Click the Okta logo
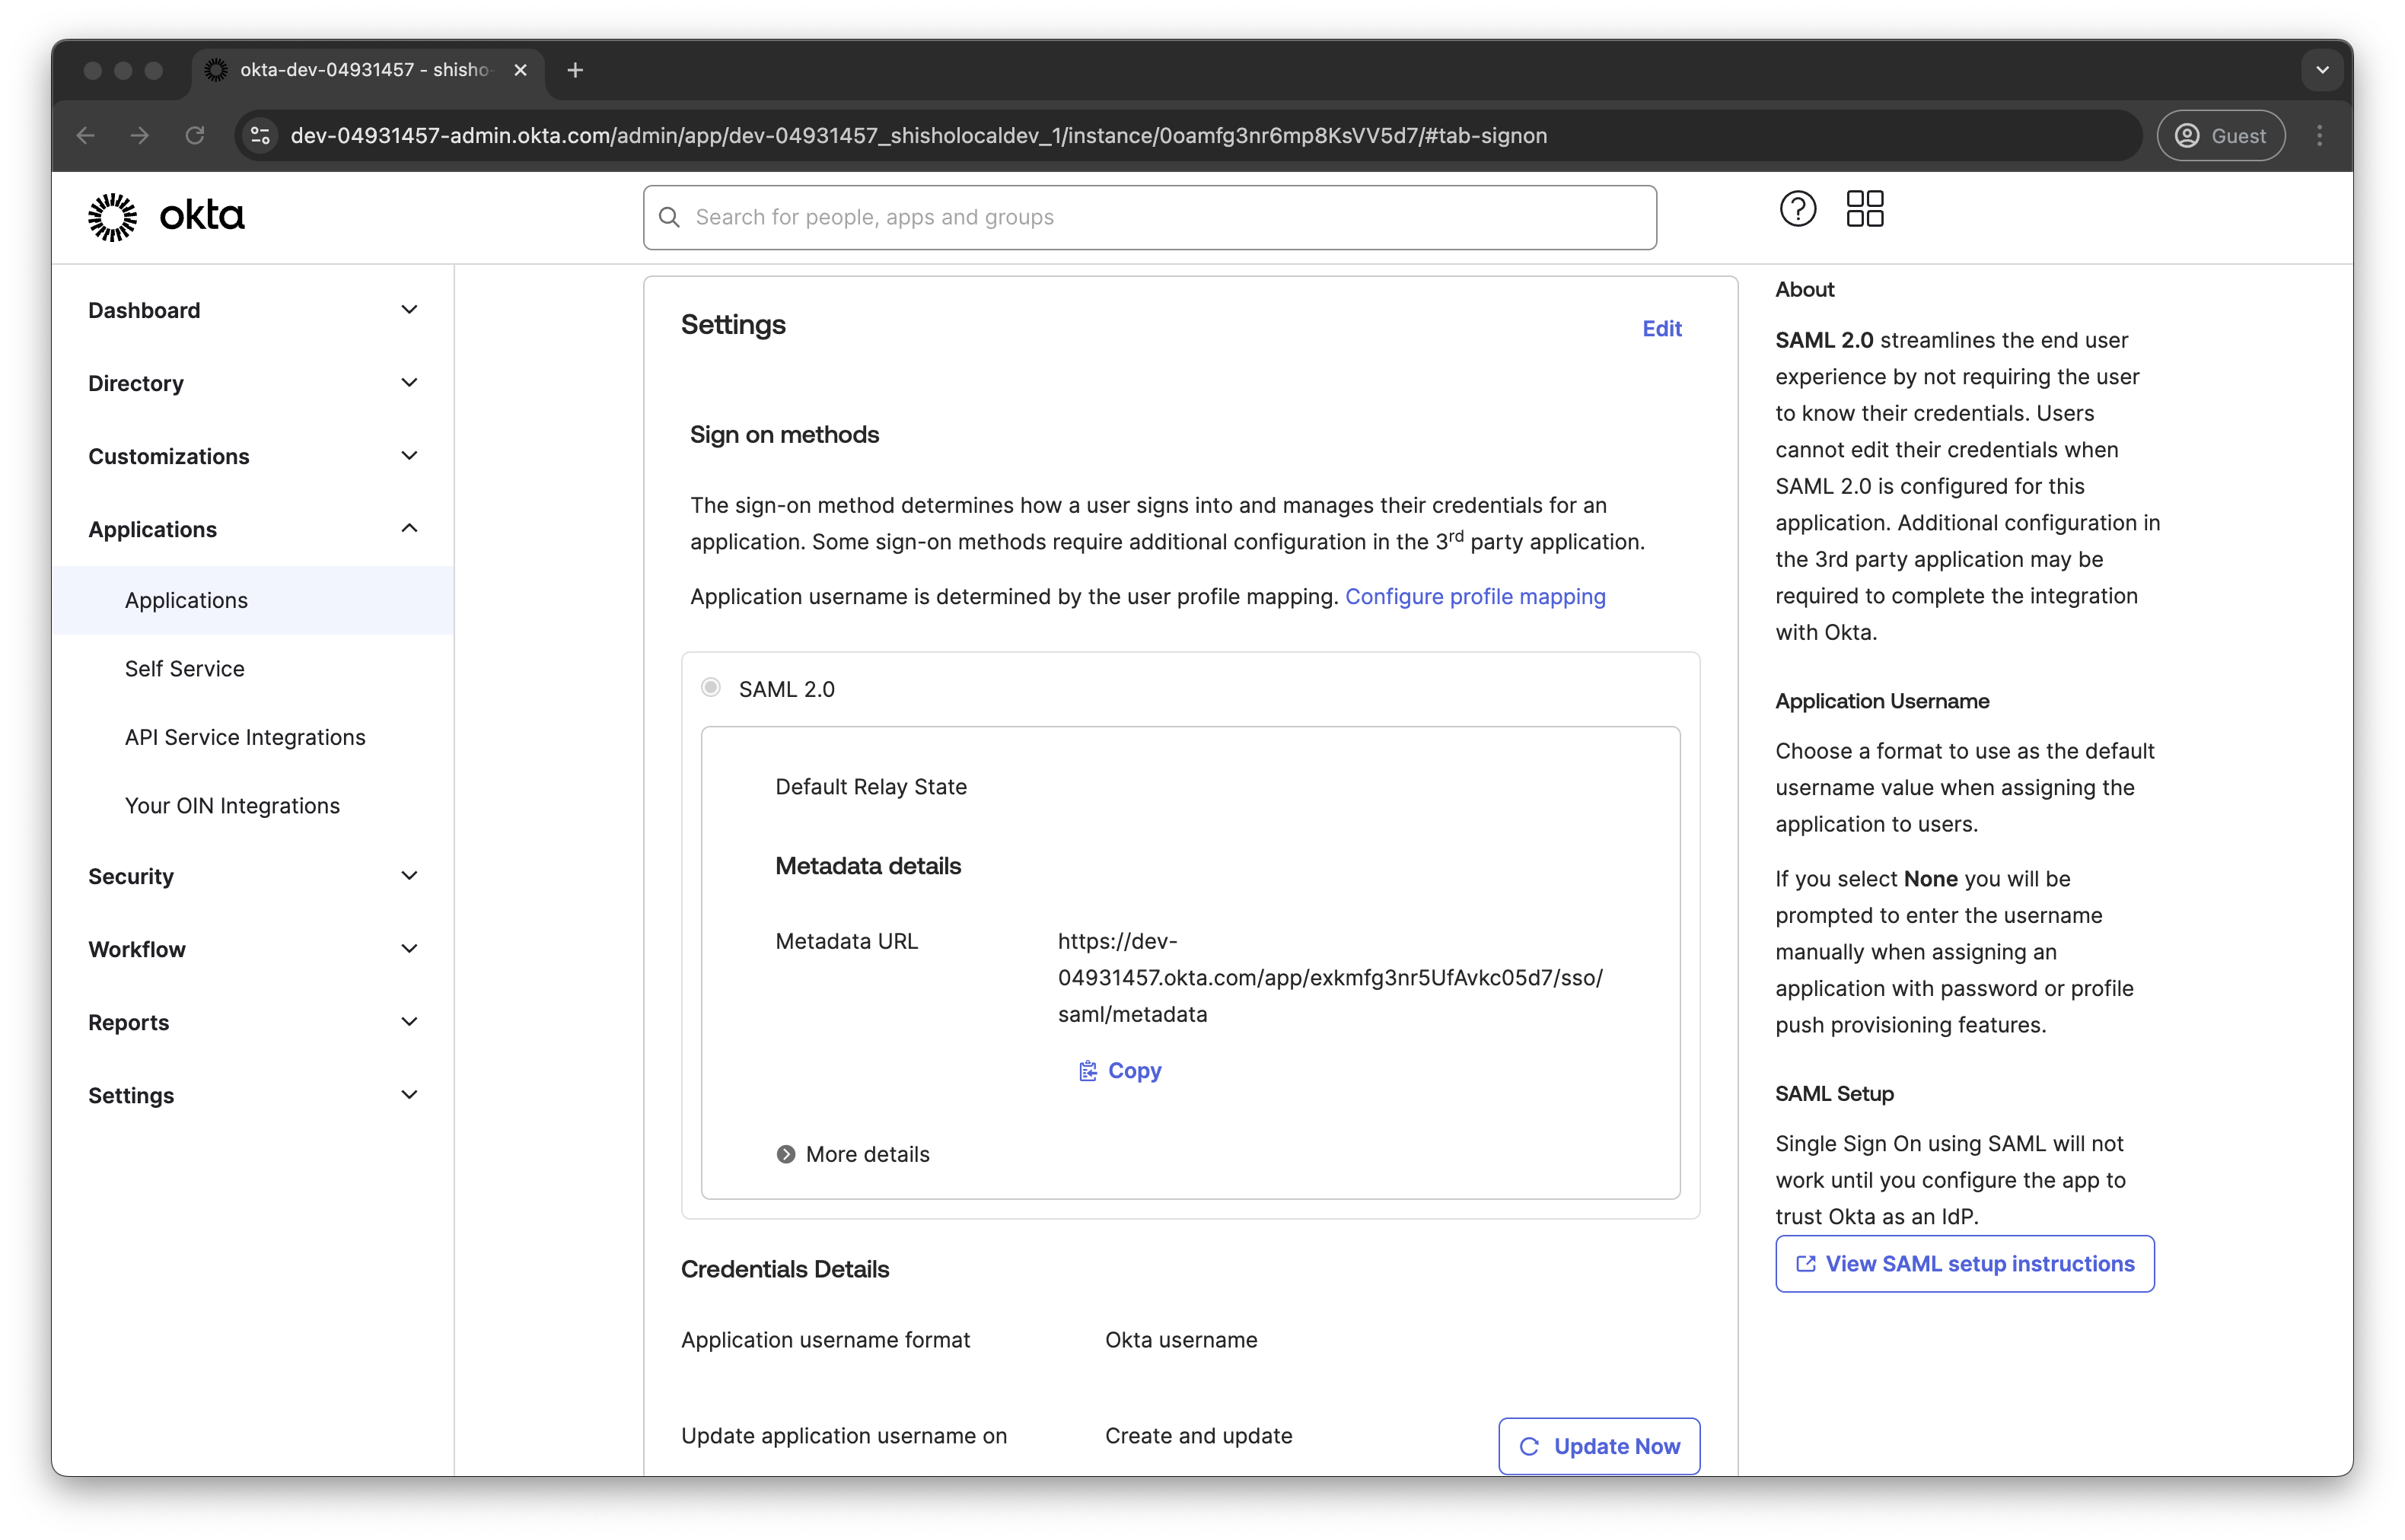 [166, 216]
